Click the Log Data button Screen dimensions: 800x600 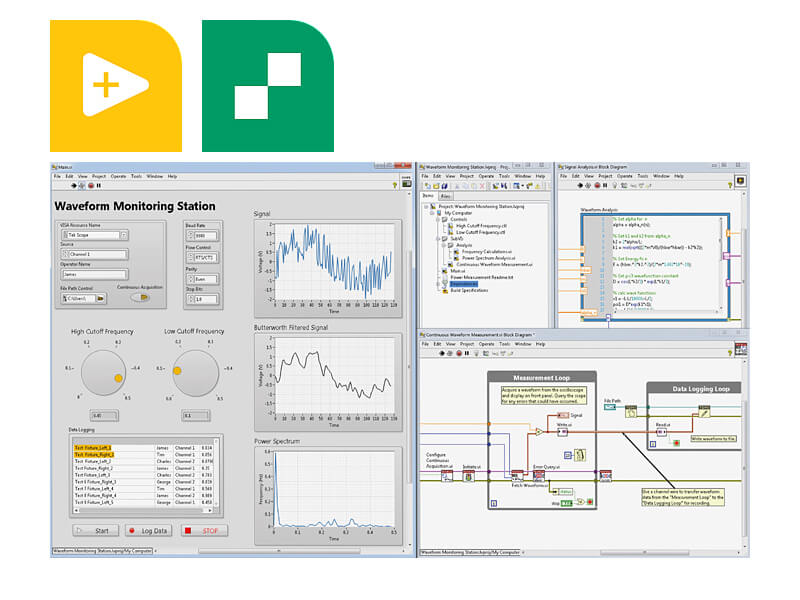[x=149, y=531]
